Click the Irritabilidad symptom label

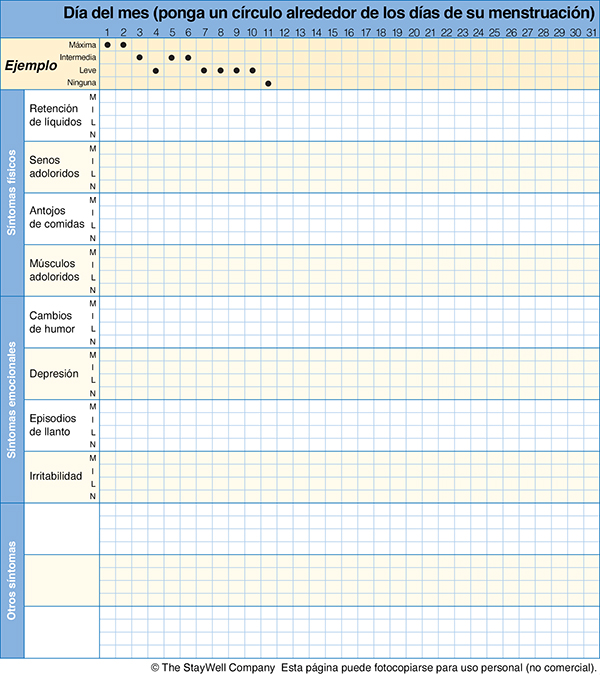pos(56,476)
